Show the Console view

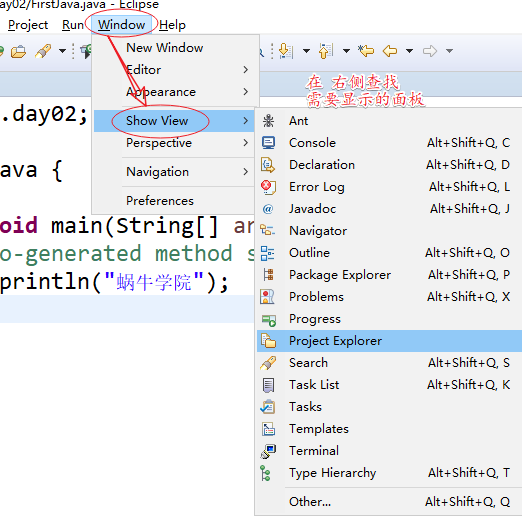pos(389,143)
